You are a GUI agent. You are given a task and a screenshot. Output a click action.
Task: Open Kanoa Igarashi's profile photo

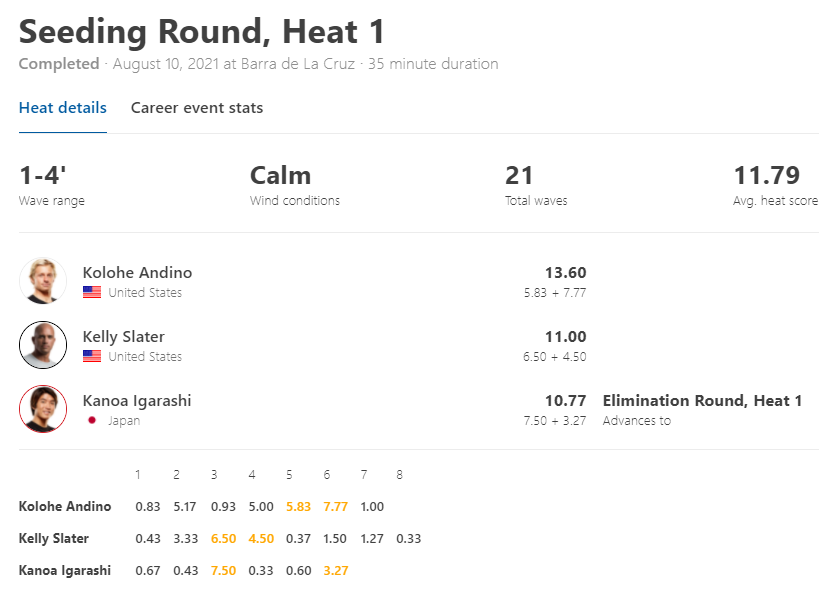(43, 409)
